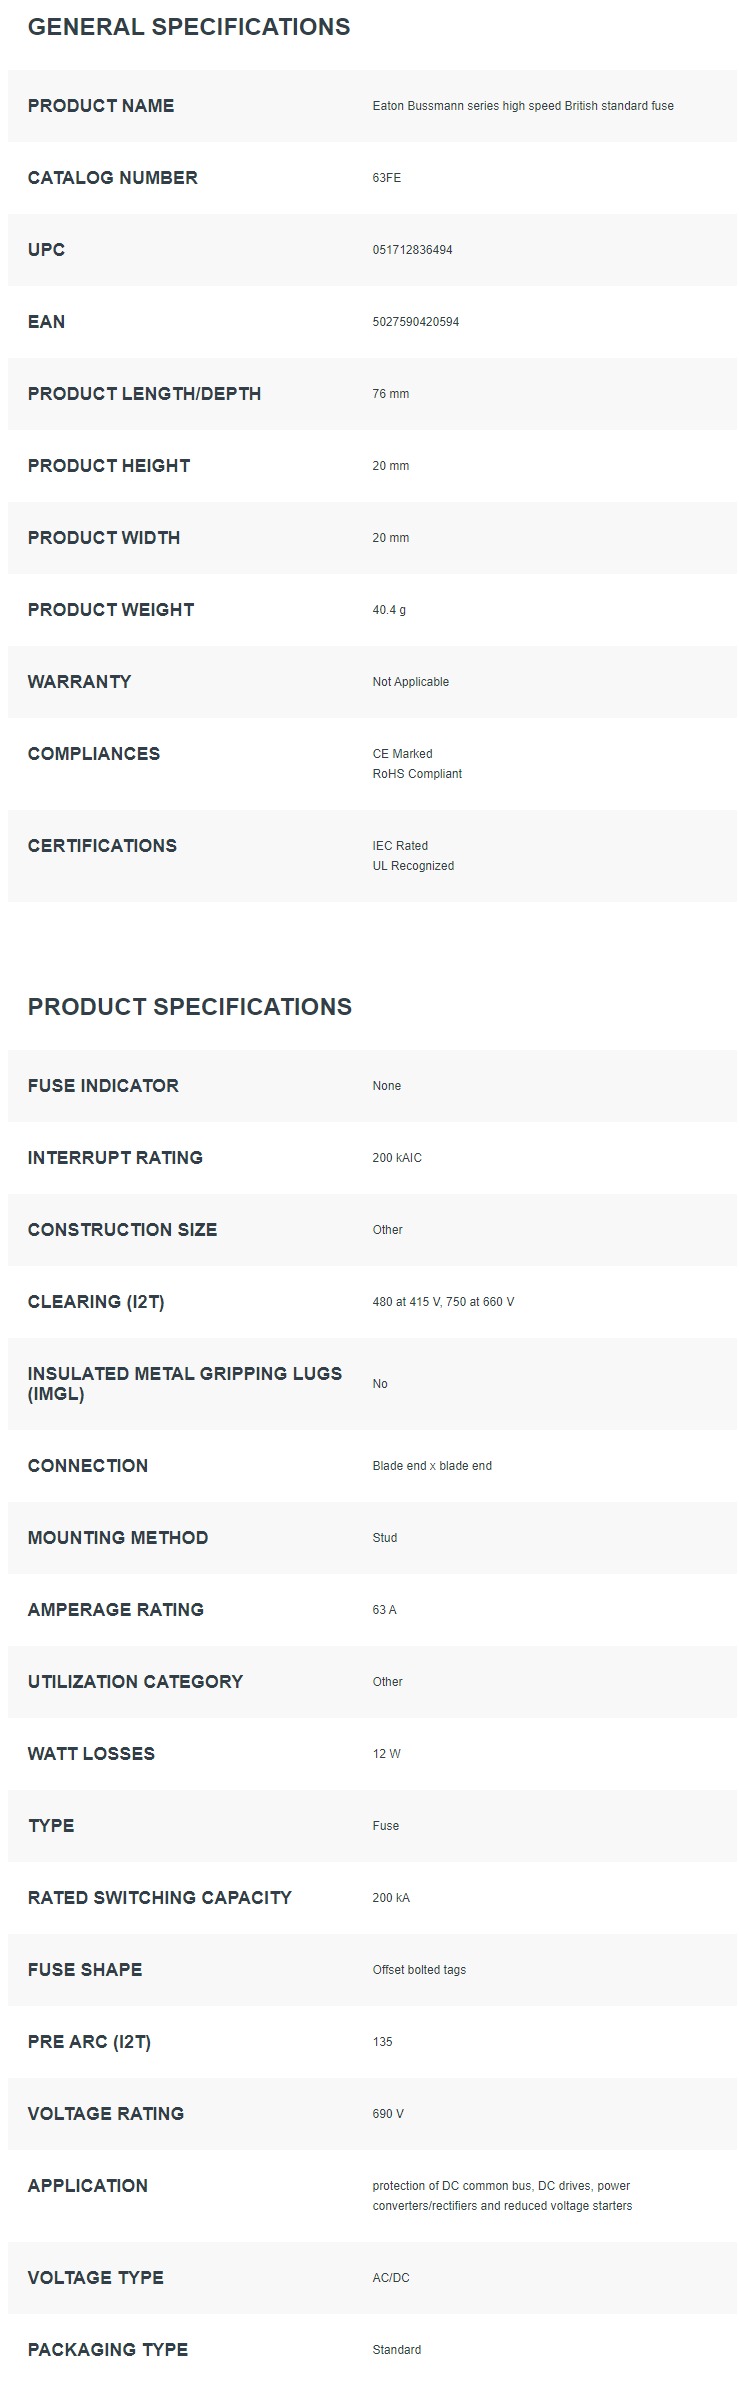The image size is (739, 2402).
Task: Click the Product Specifications heading
Action: click(190, 1007)
